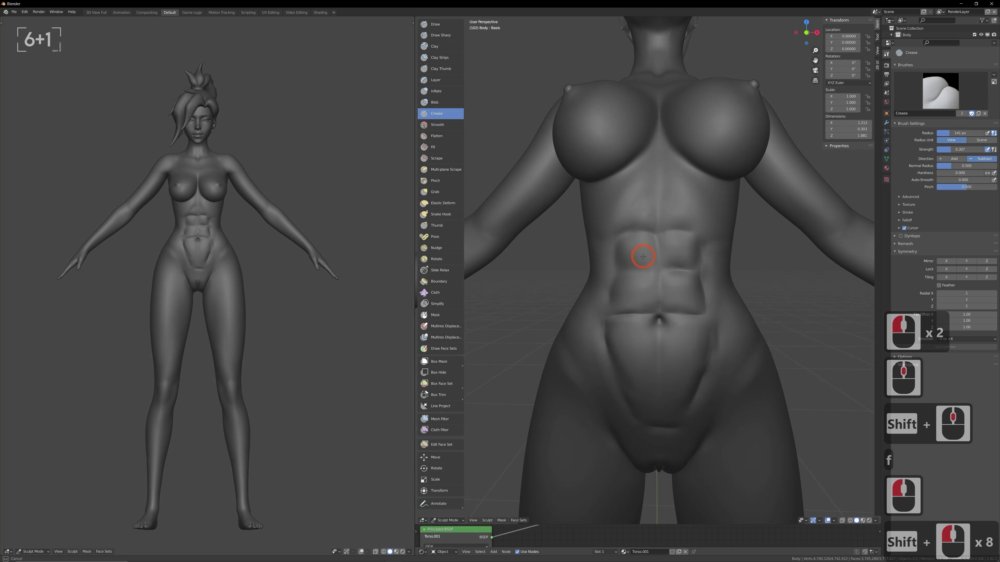Viewport: 1000px width, 562px height.
Task: Select the Grab brush
Action: pos(440,191)
